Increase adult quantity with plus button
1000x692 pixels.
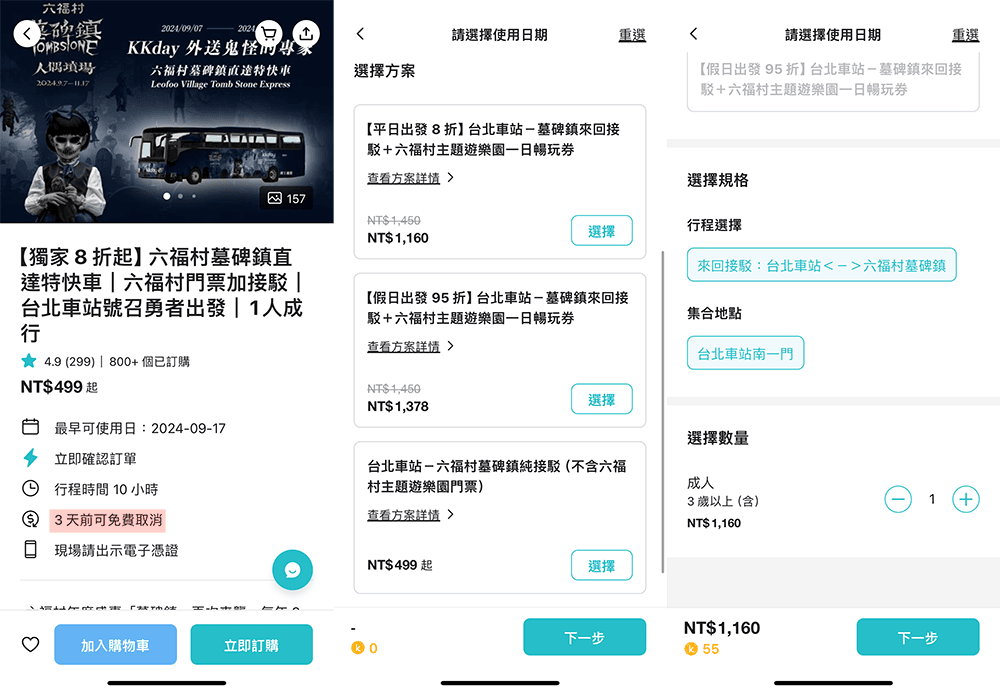tap(965, 499)
